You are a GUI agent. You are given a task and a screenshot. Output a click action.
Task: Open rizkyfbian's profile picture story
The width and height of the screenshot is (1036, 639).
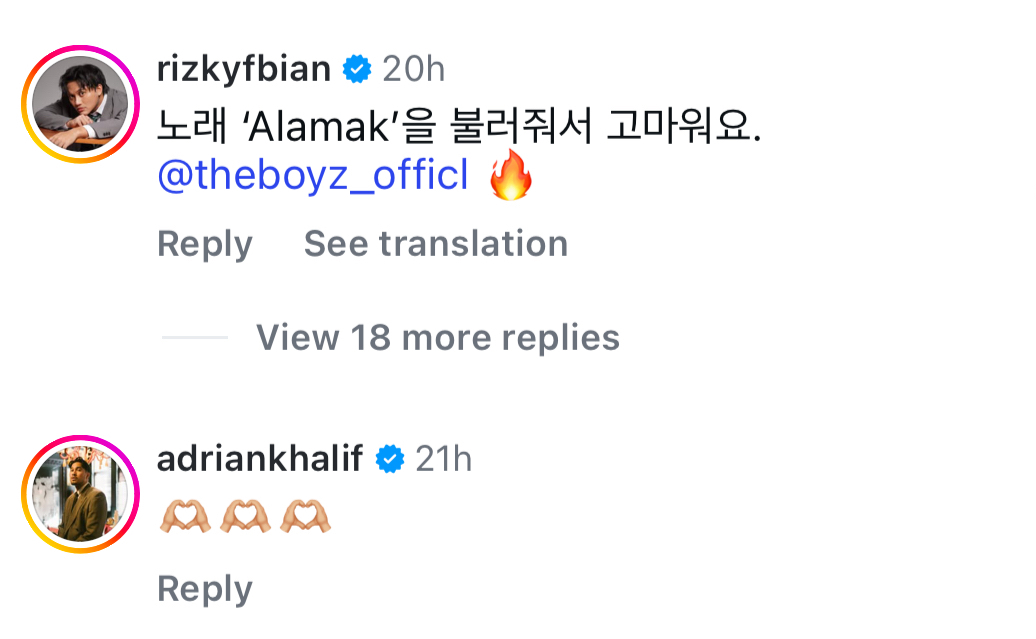[x=81, y=105]
